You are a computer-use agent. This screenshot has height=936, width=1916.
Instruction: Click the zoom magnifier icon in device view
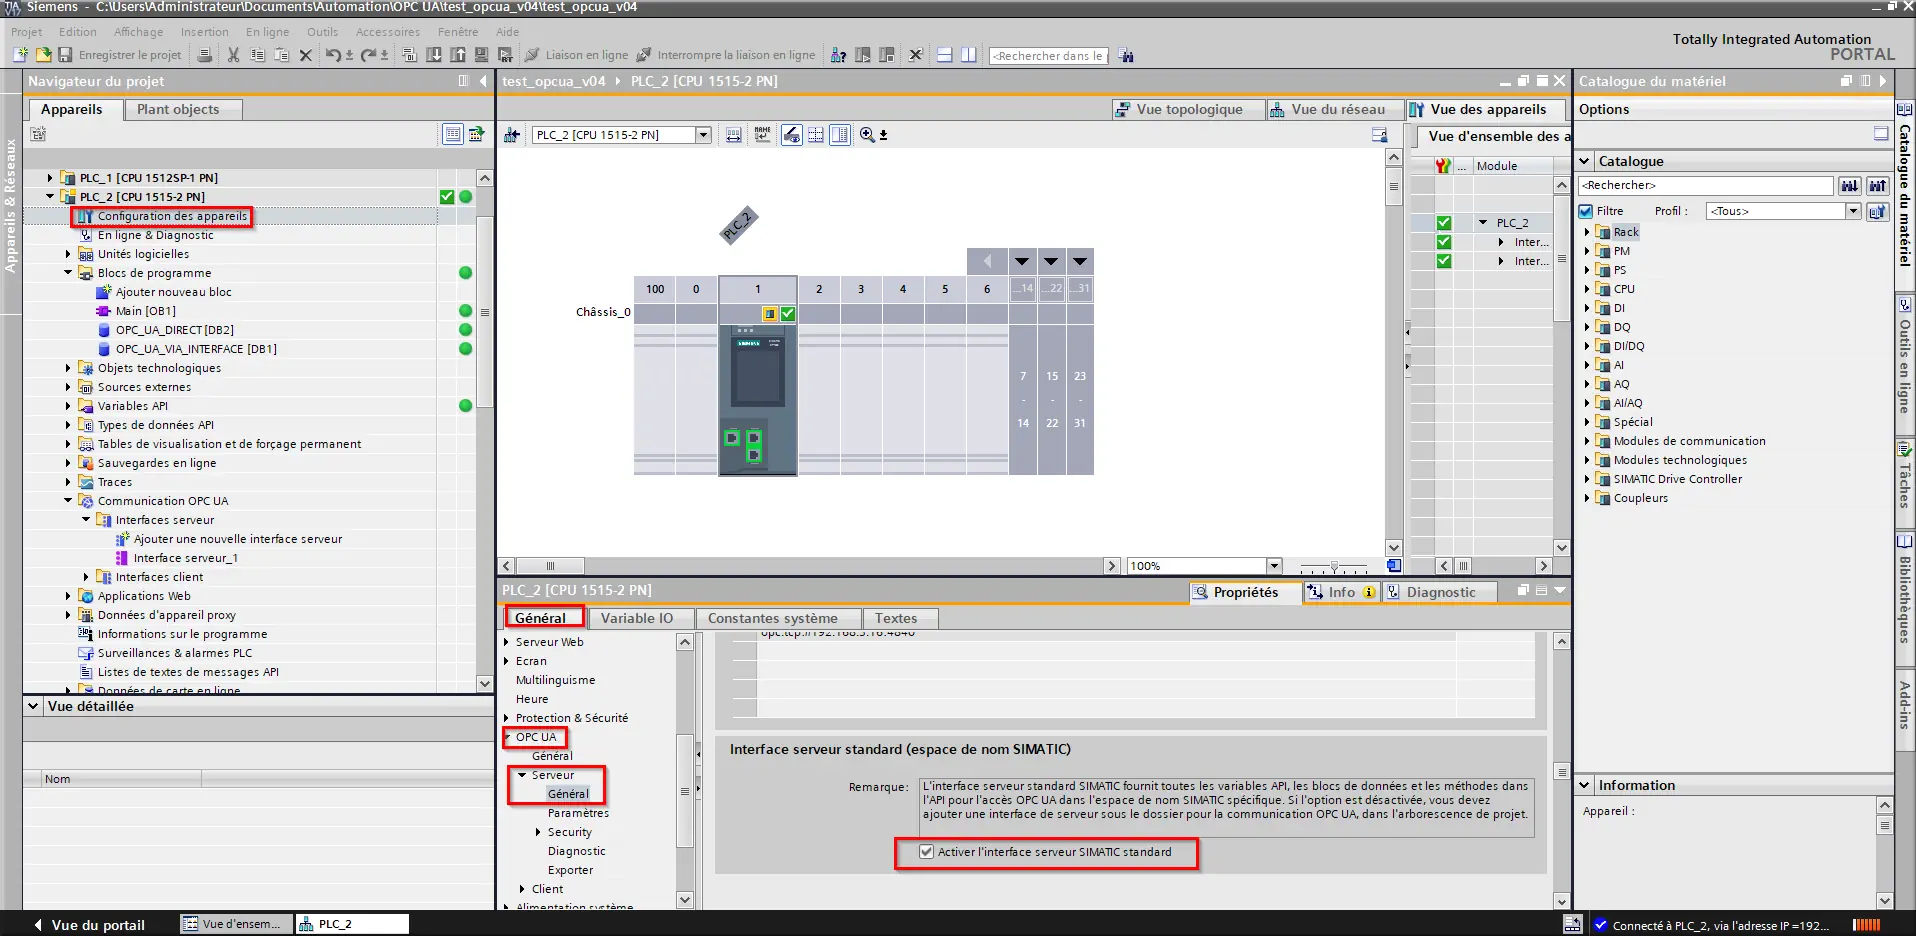tap(867, 135)
